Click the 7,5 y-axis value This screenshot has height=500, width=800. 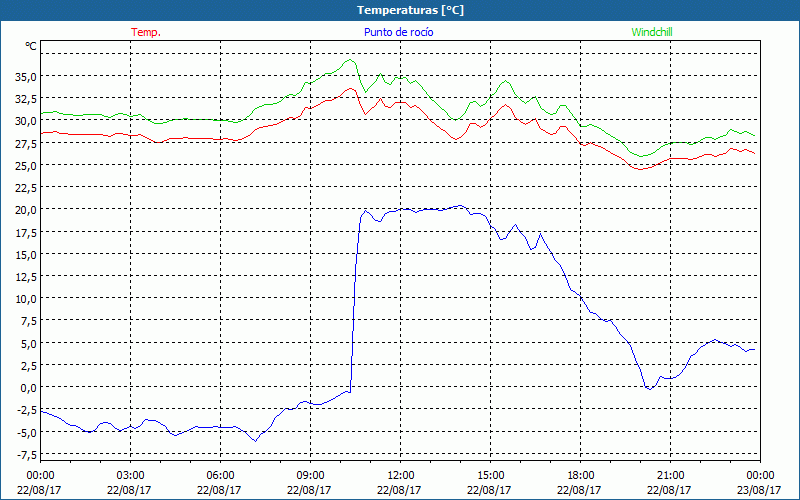pos(29,321)
